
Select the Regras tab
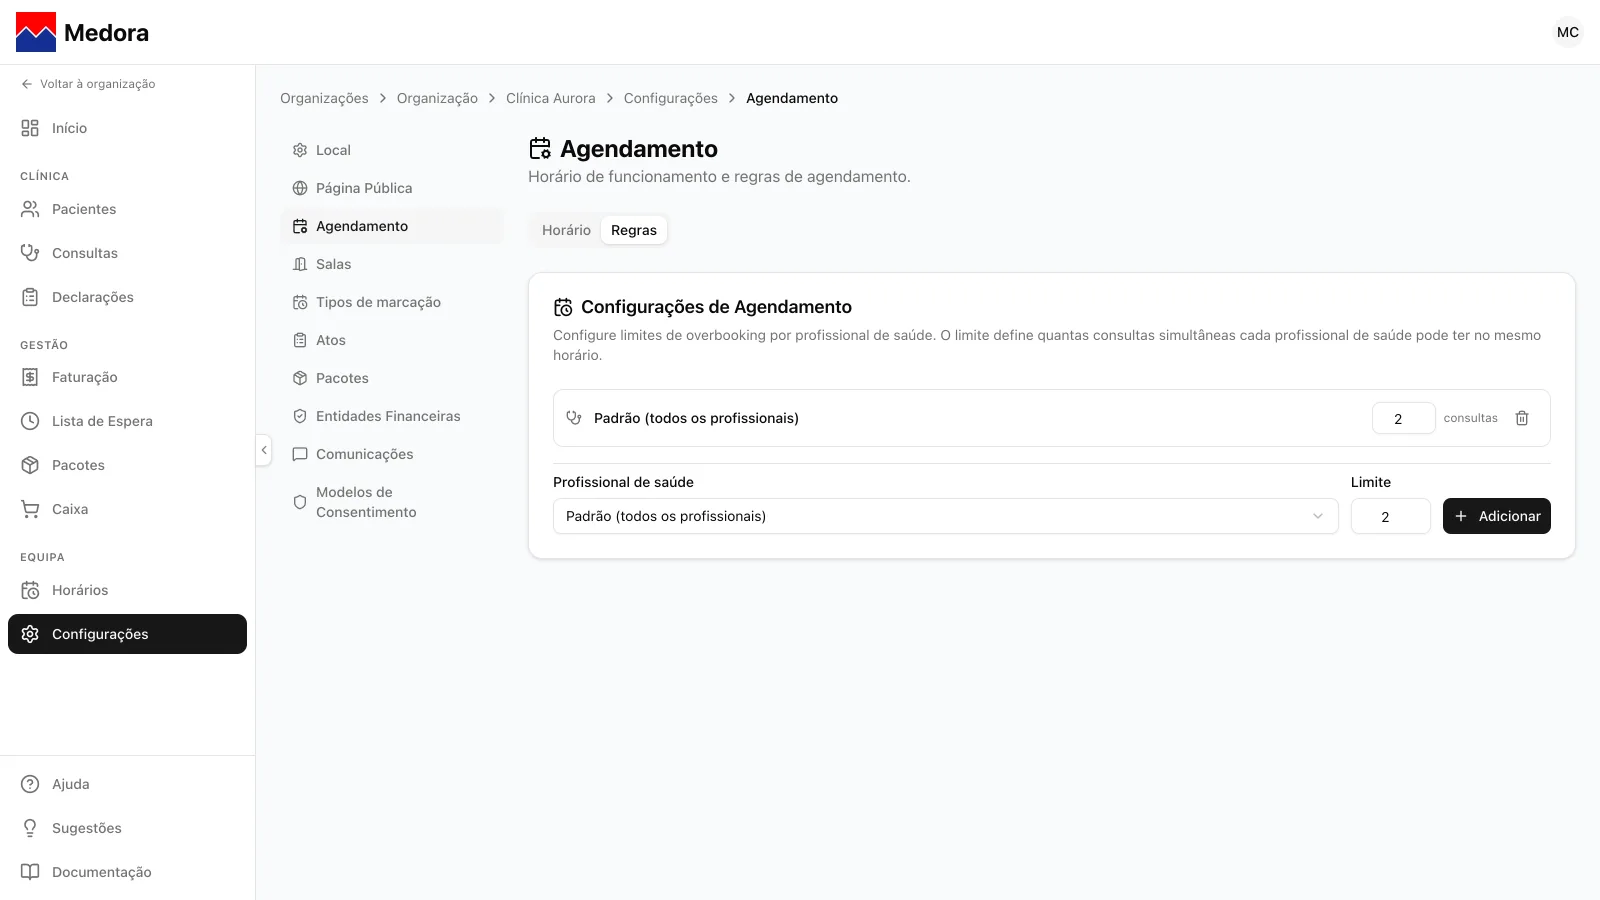coord(634,230)
